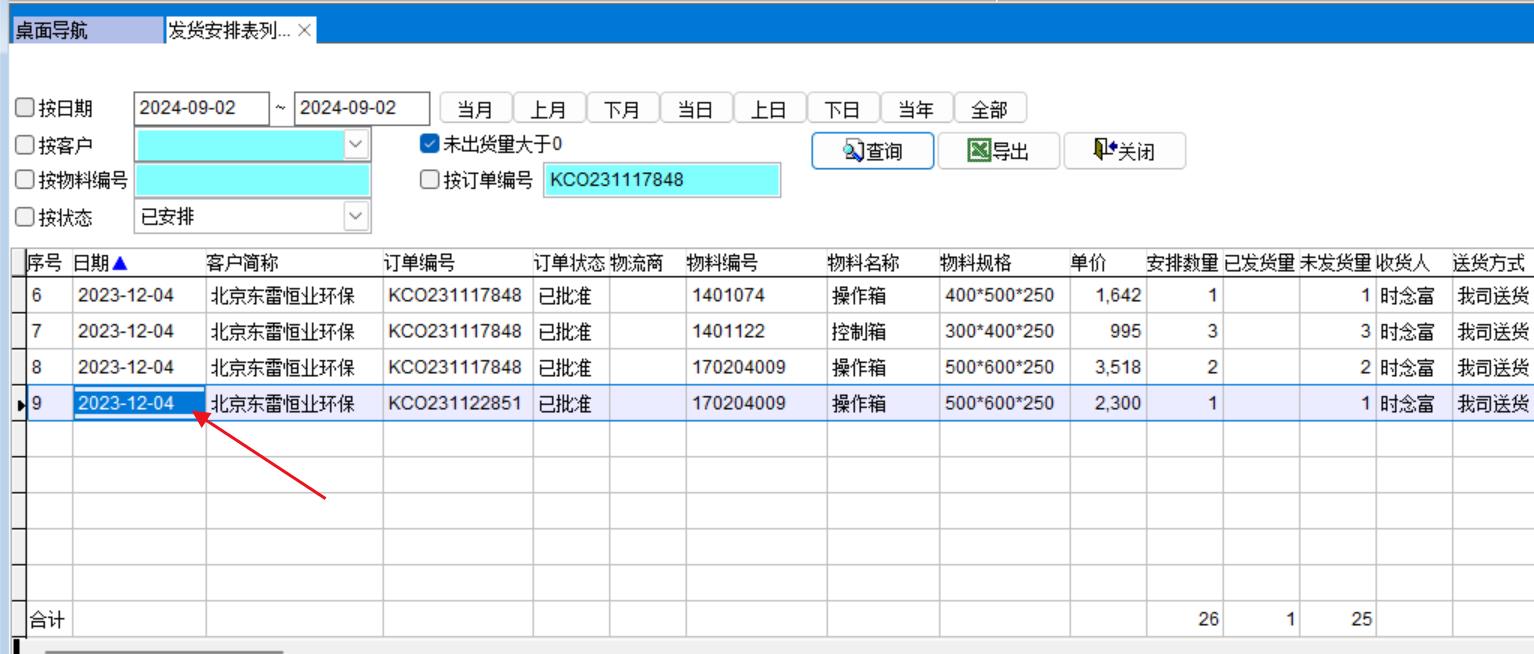This screenshot has width=1534, height=654.
Task: Click the 导出 Excel export button
Action: tap(998, 151)
